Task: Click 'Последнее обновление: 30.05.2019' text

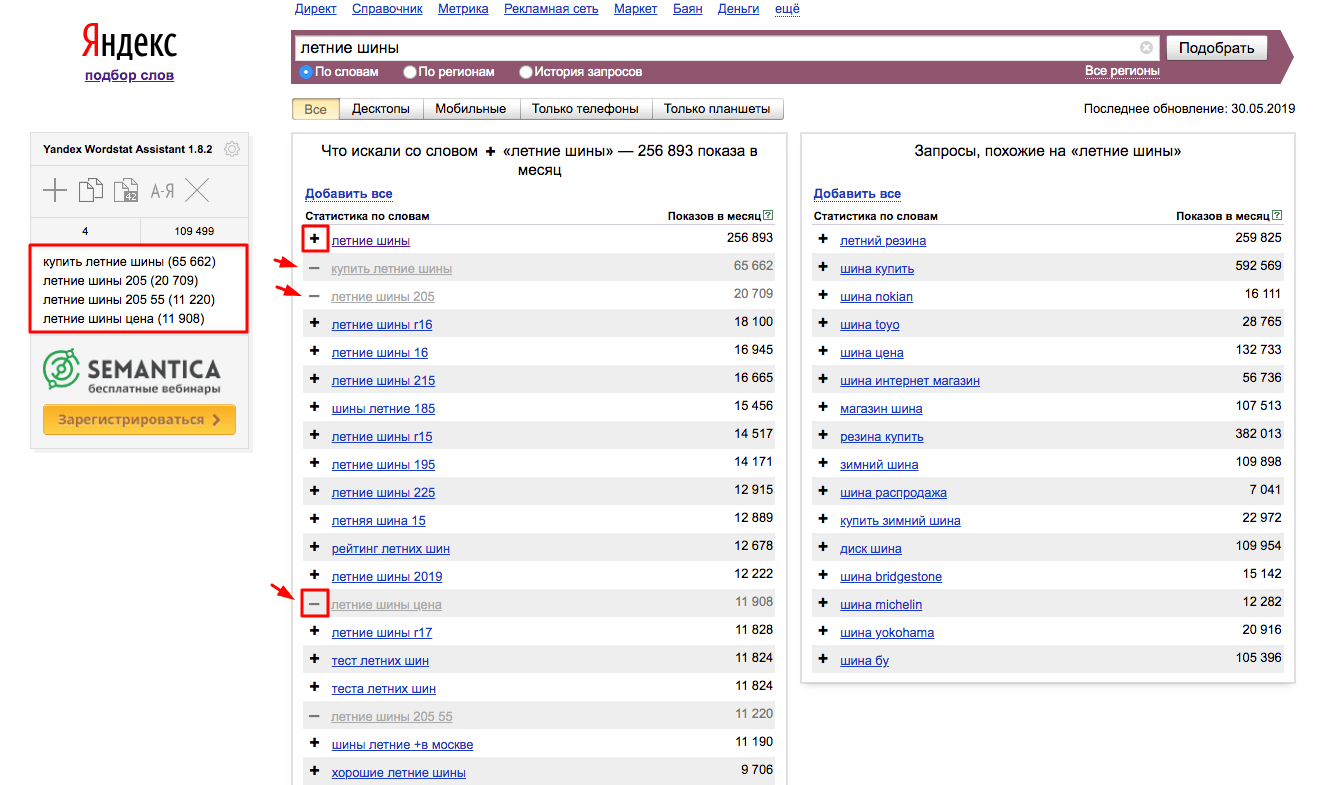Action: pyautogui.click(x=1189, y=108)
